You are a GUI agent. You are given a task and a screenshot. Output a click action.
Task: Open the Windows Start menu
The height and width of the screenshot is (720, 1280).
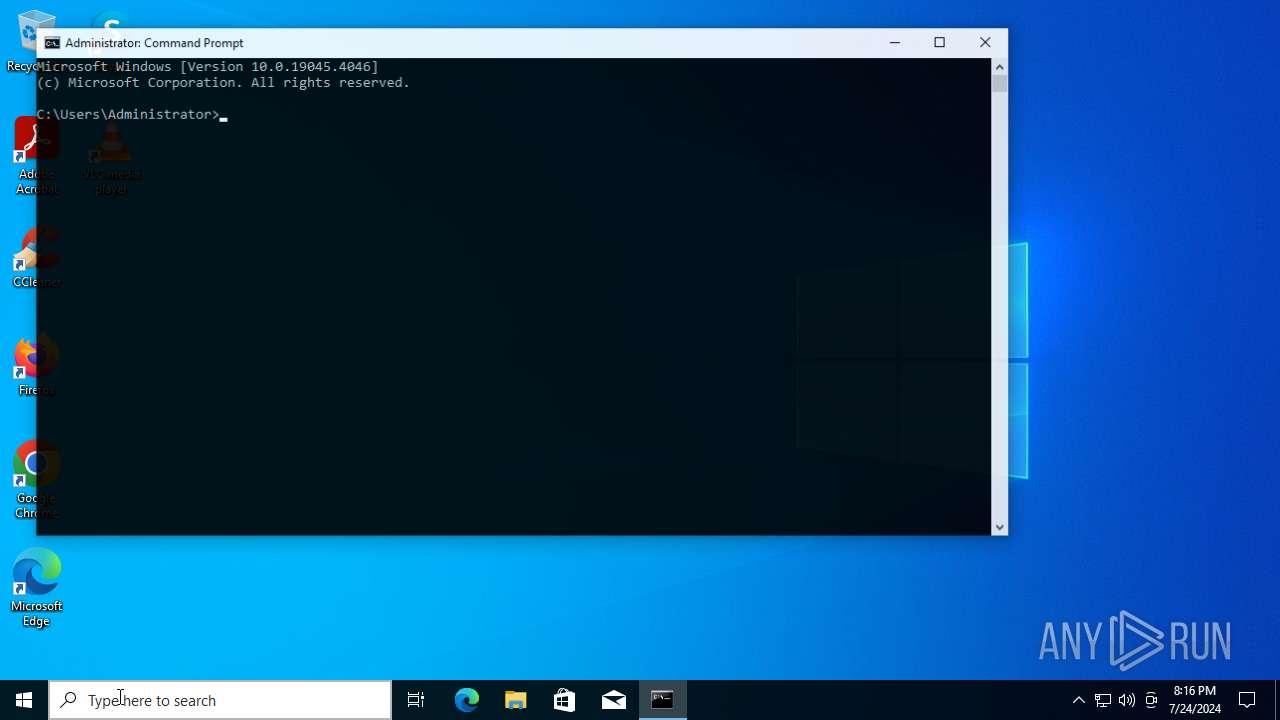click(24, 700)
